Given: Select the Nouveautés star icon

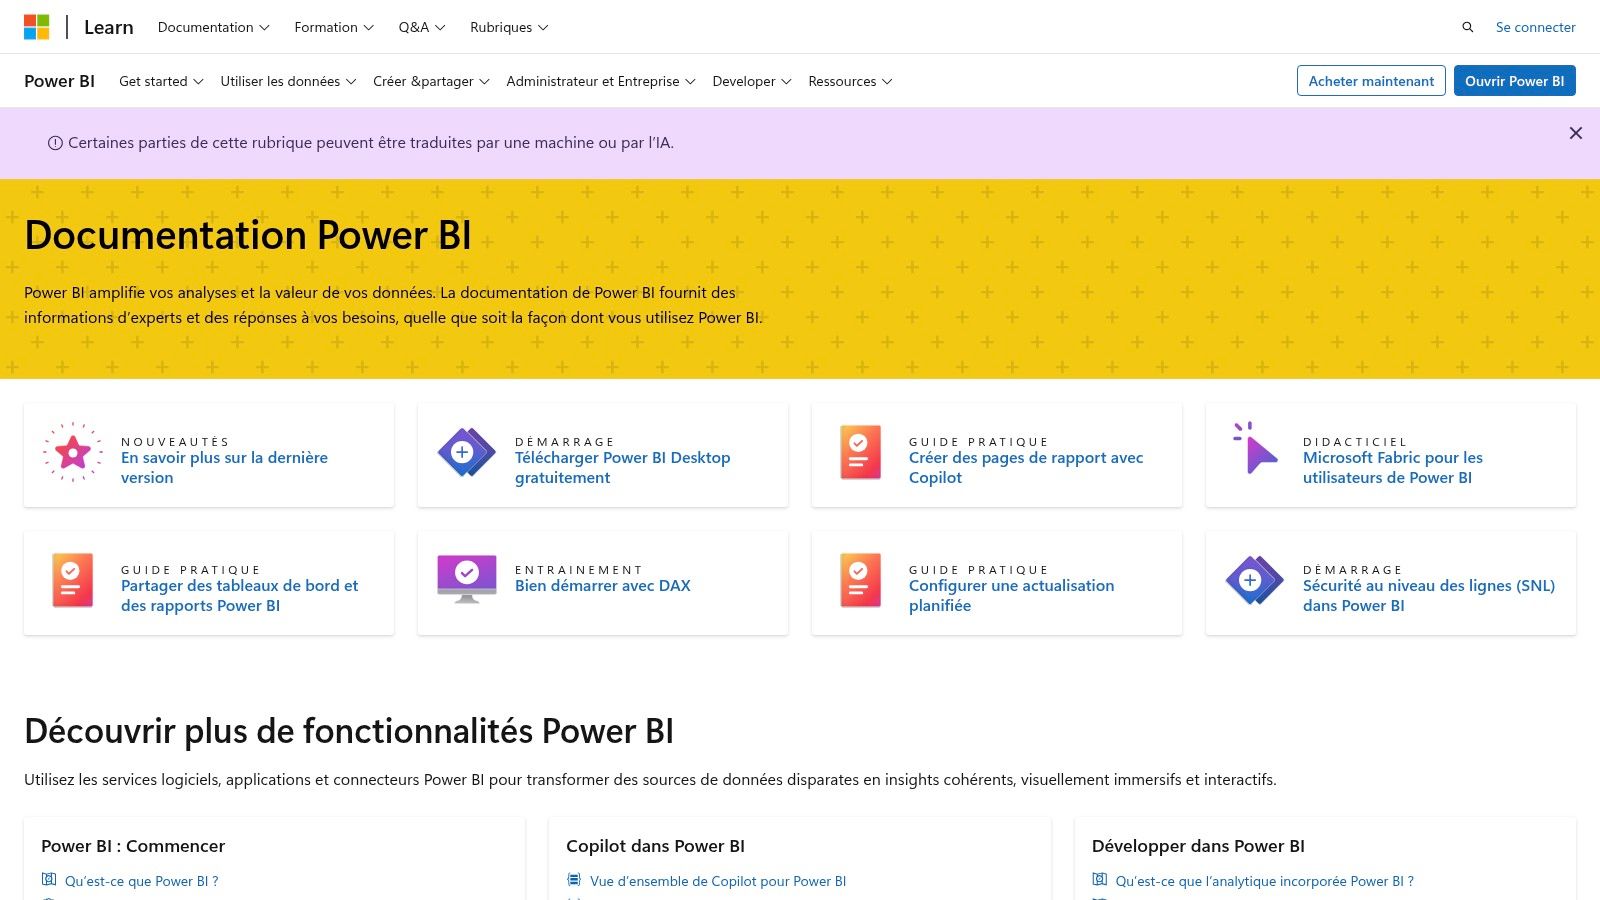Looking at the screenshot, I should 72,453.
